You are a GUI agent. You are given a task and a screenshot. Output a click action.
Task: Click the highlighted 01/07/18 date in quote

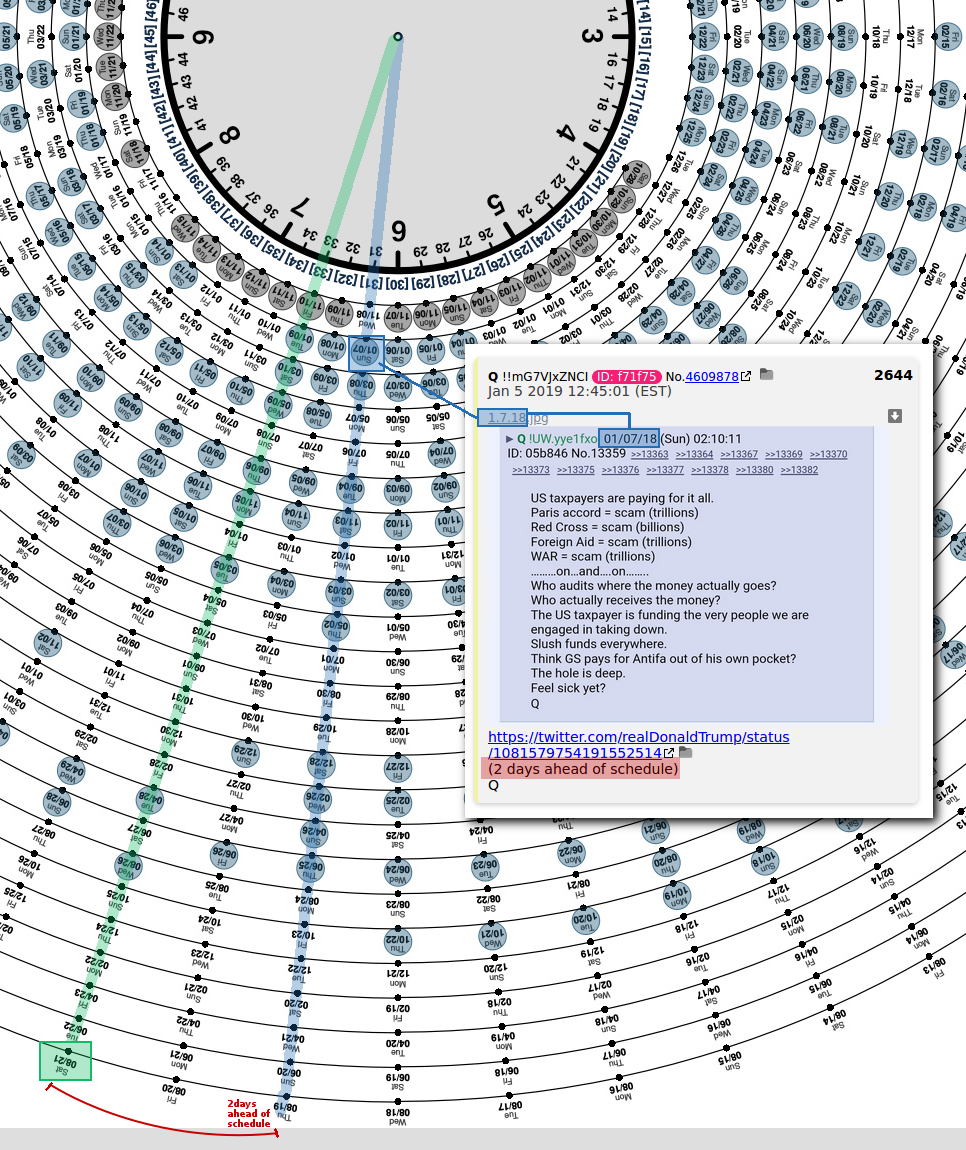(x=630, y=439)
